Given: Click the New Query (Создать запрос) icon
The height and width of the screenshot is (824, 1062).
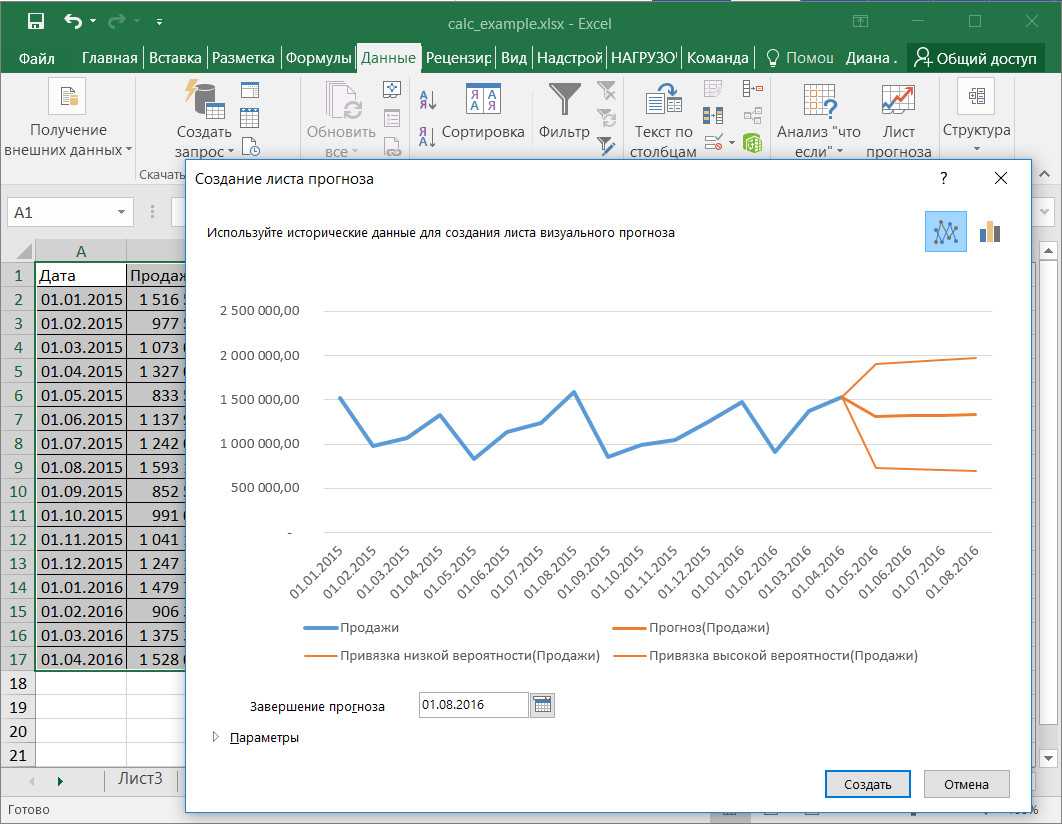Looking at the screenshot, I should [x=204, y=99].
